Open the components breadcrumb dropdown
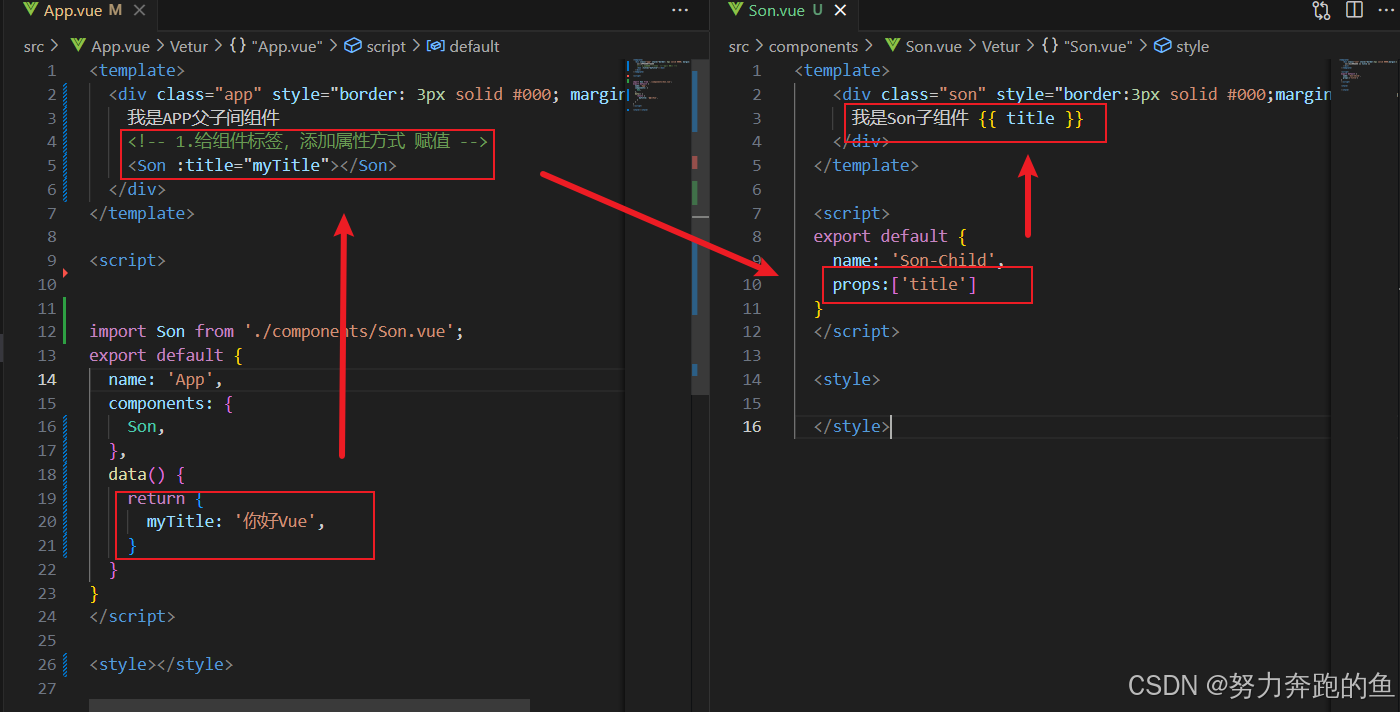The height and width of the screenshot is (712, 1400). (813, 46)
